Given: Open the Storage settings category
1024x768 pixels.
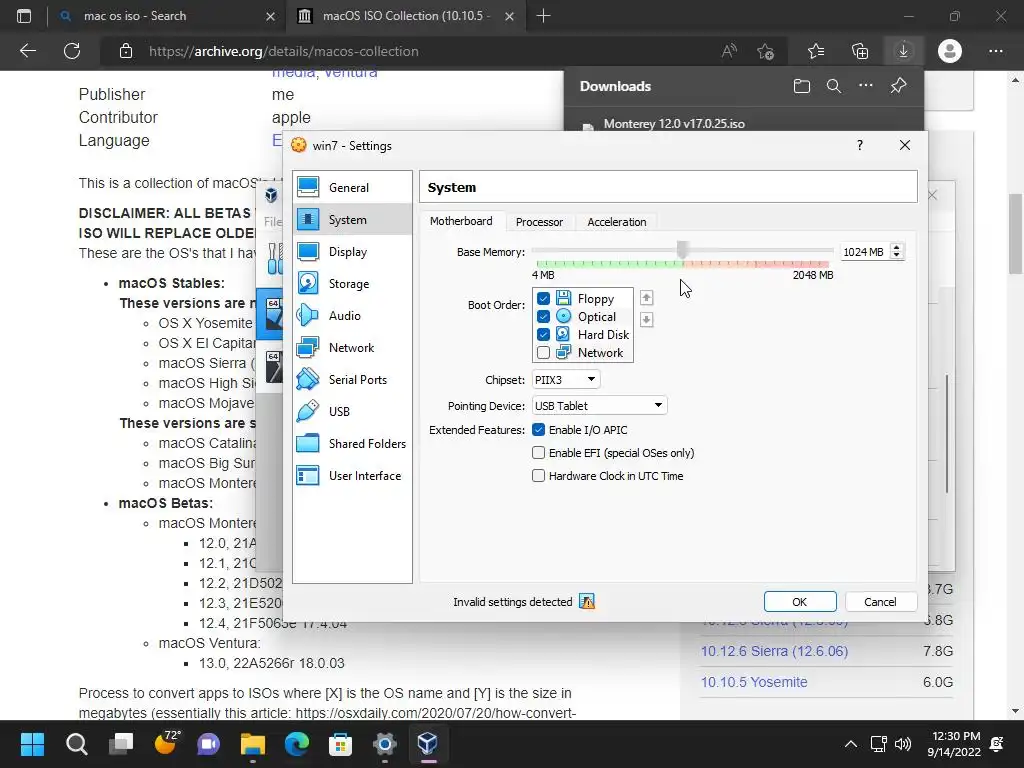Looking at the screenshot, I should tap(353, 283).
